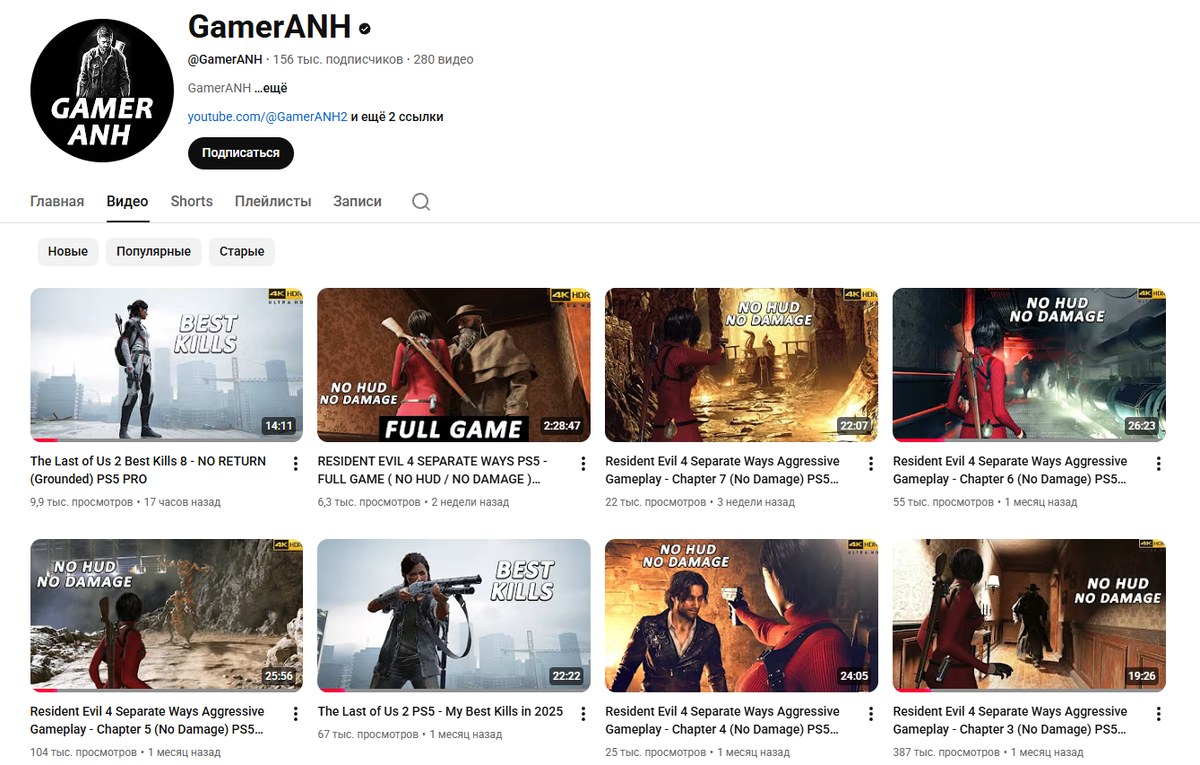Click verified checkmark badge next to GamerANH

(x=365, y=28)
